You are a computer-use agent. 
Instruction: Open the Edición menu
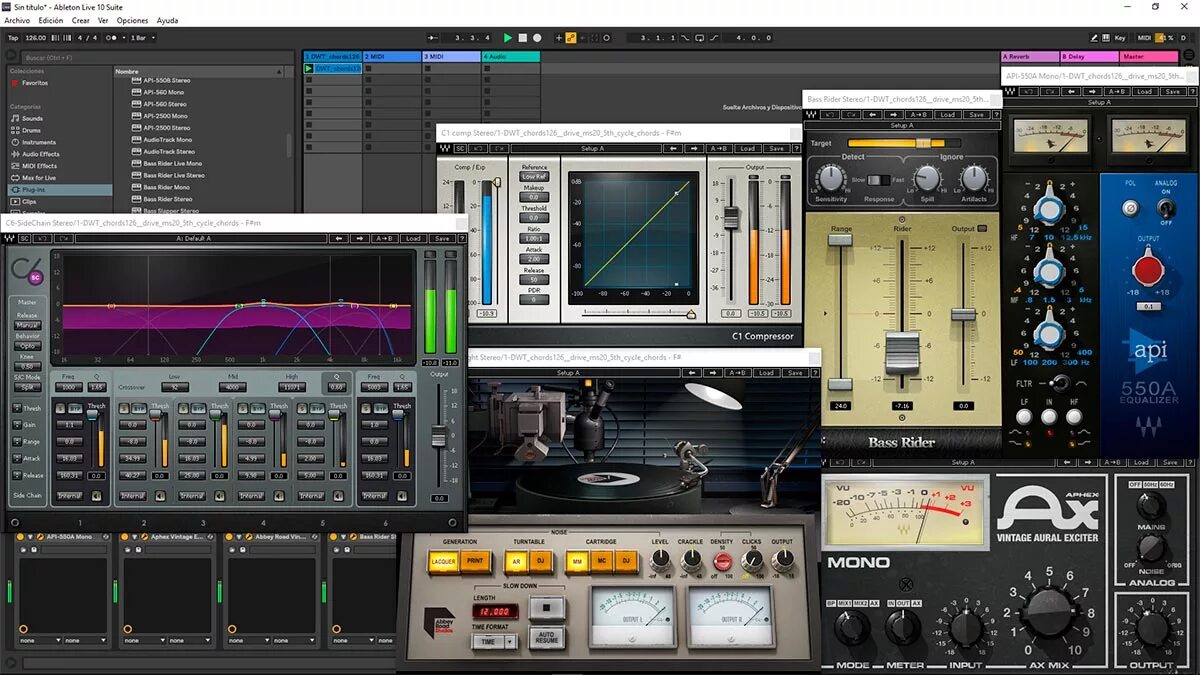point(50,20)
